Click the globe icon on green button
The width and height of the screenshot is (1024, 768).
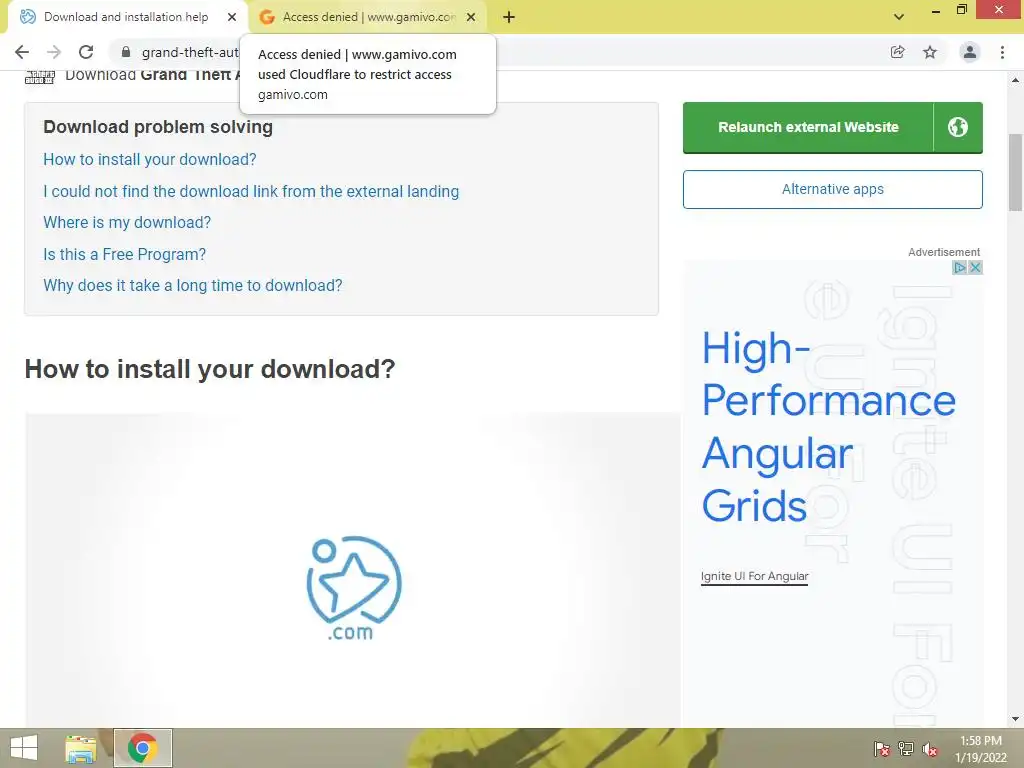(x=958, y=127)
